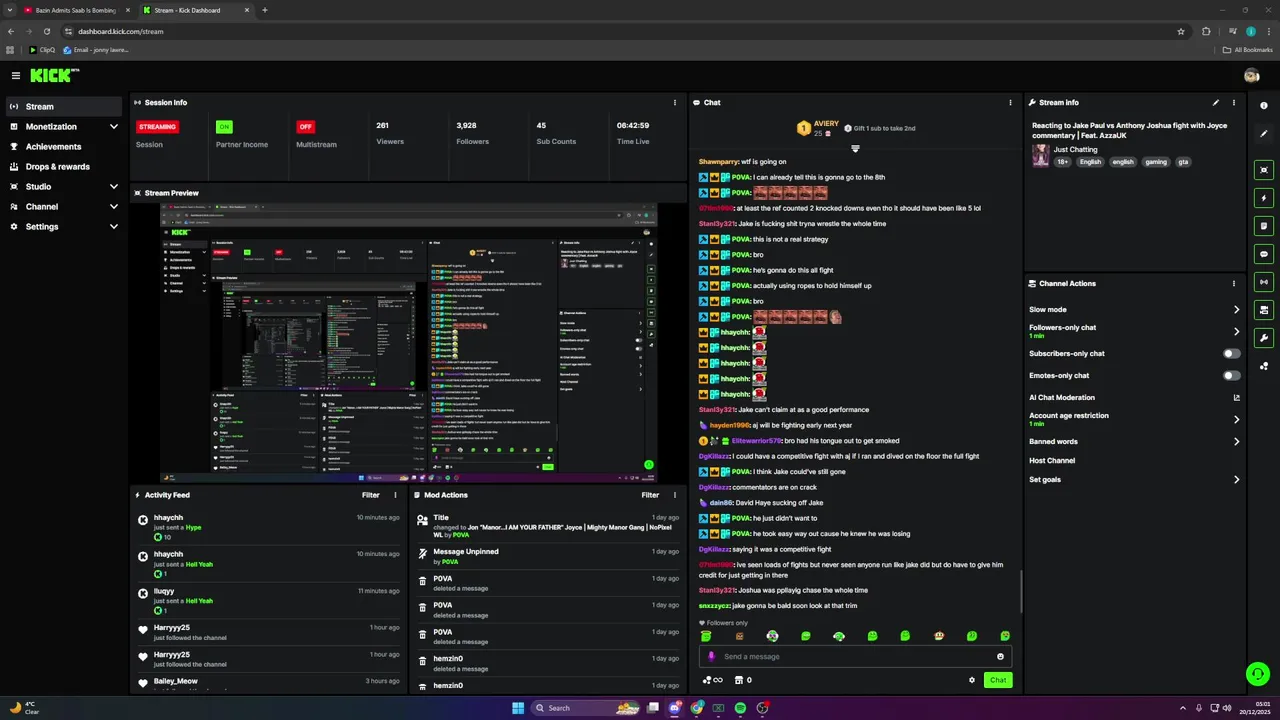This screenshot has height=720, width=1280.
Task: Open the green support headset button
Action: 1258,674
